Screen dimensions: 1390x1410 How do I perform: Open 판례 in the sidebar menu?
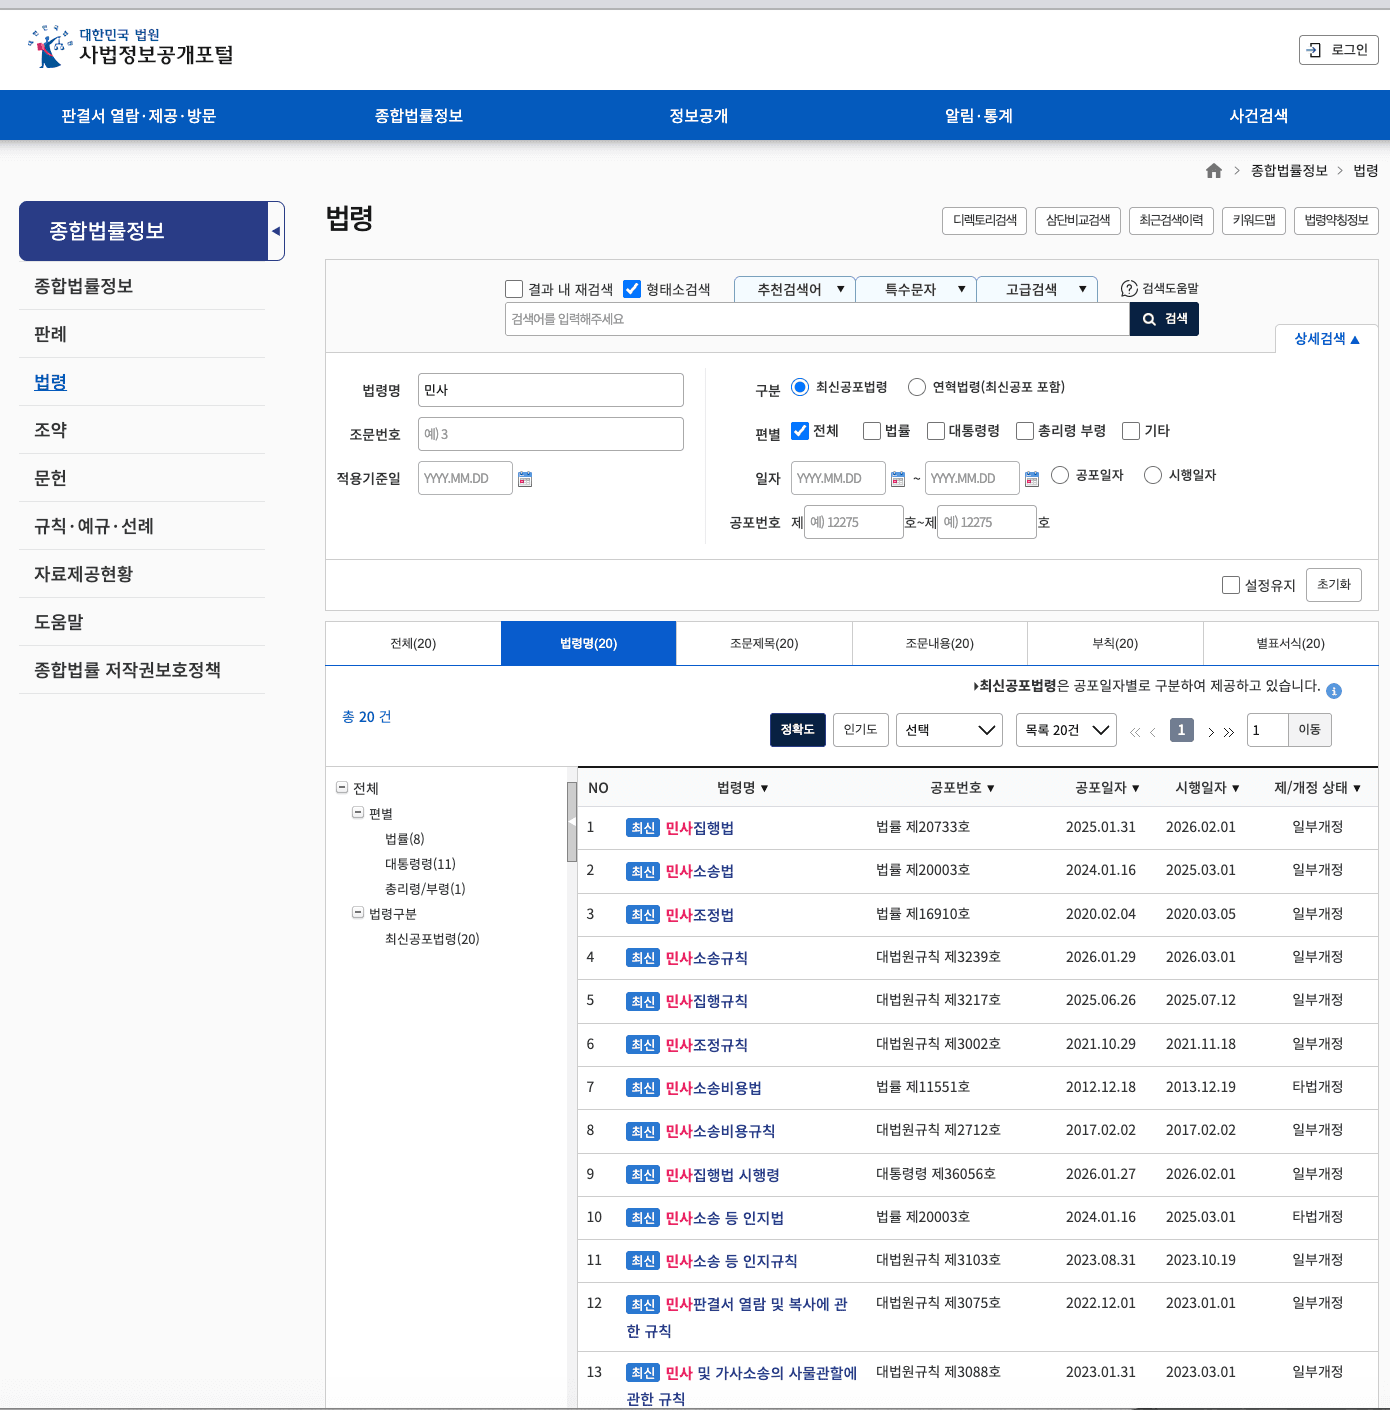coord(50,334)
